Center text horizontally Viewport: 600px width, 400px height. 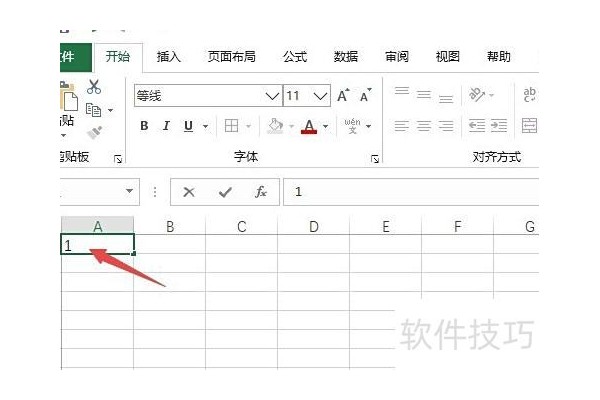(424, 126)
